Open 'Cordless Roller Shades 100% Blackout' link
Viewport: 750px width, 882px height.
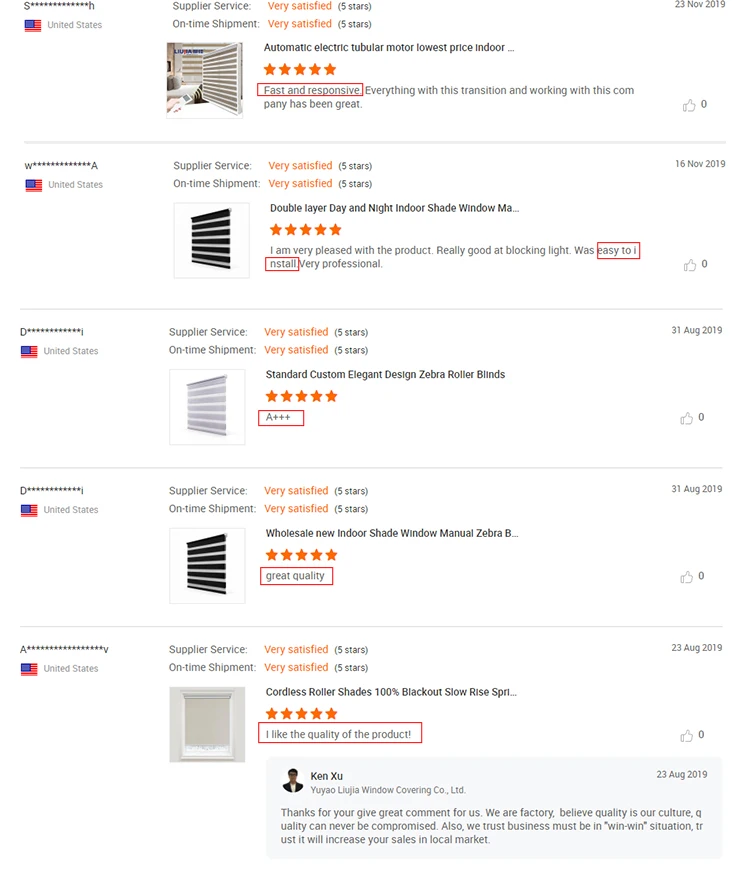(391, 691)
